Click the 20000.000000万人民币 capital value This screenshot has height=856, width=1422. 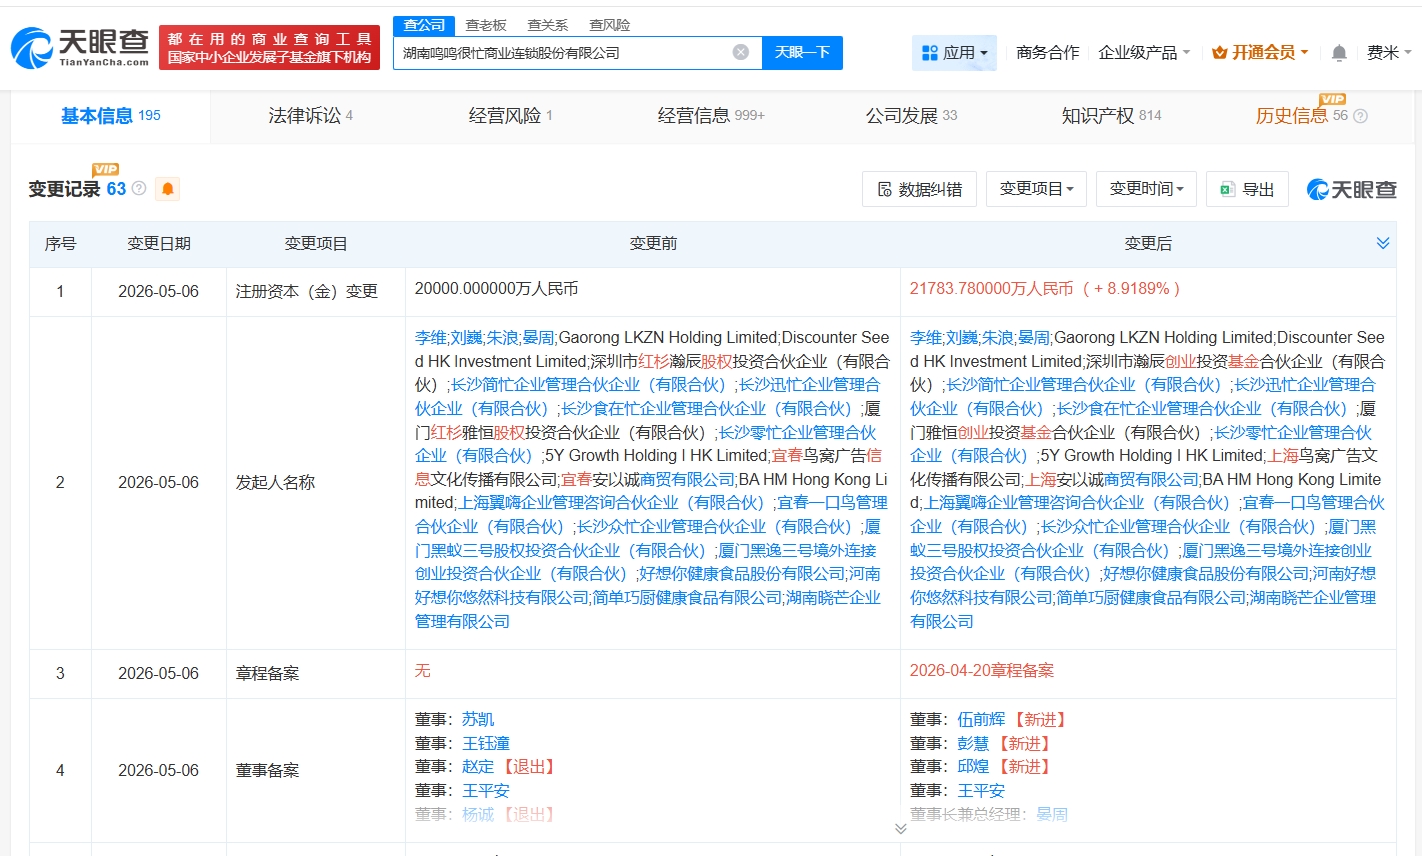pos(496,289)
